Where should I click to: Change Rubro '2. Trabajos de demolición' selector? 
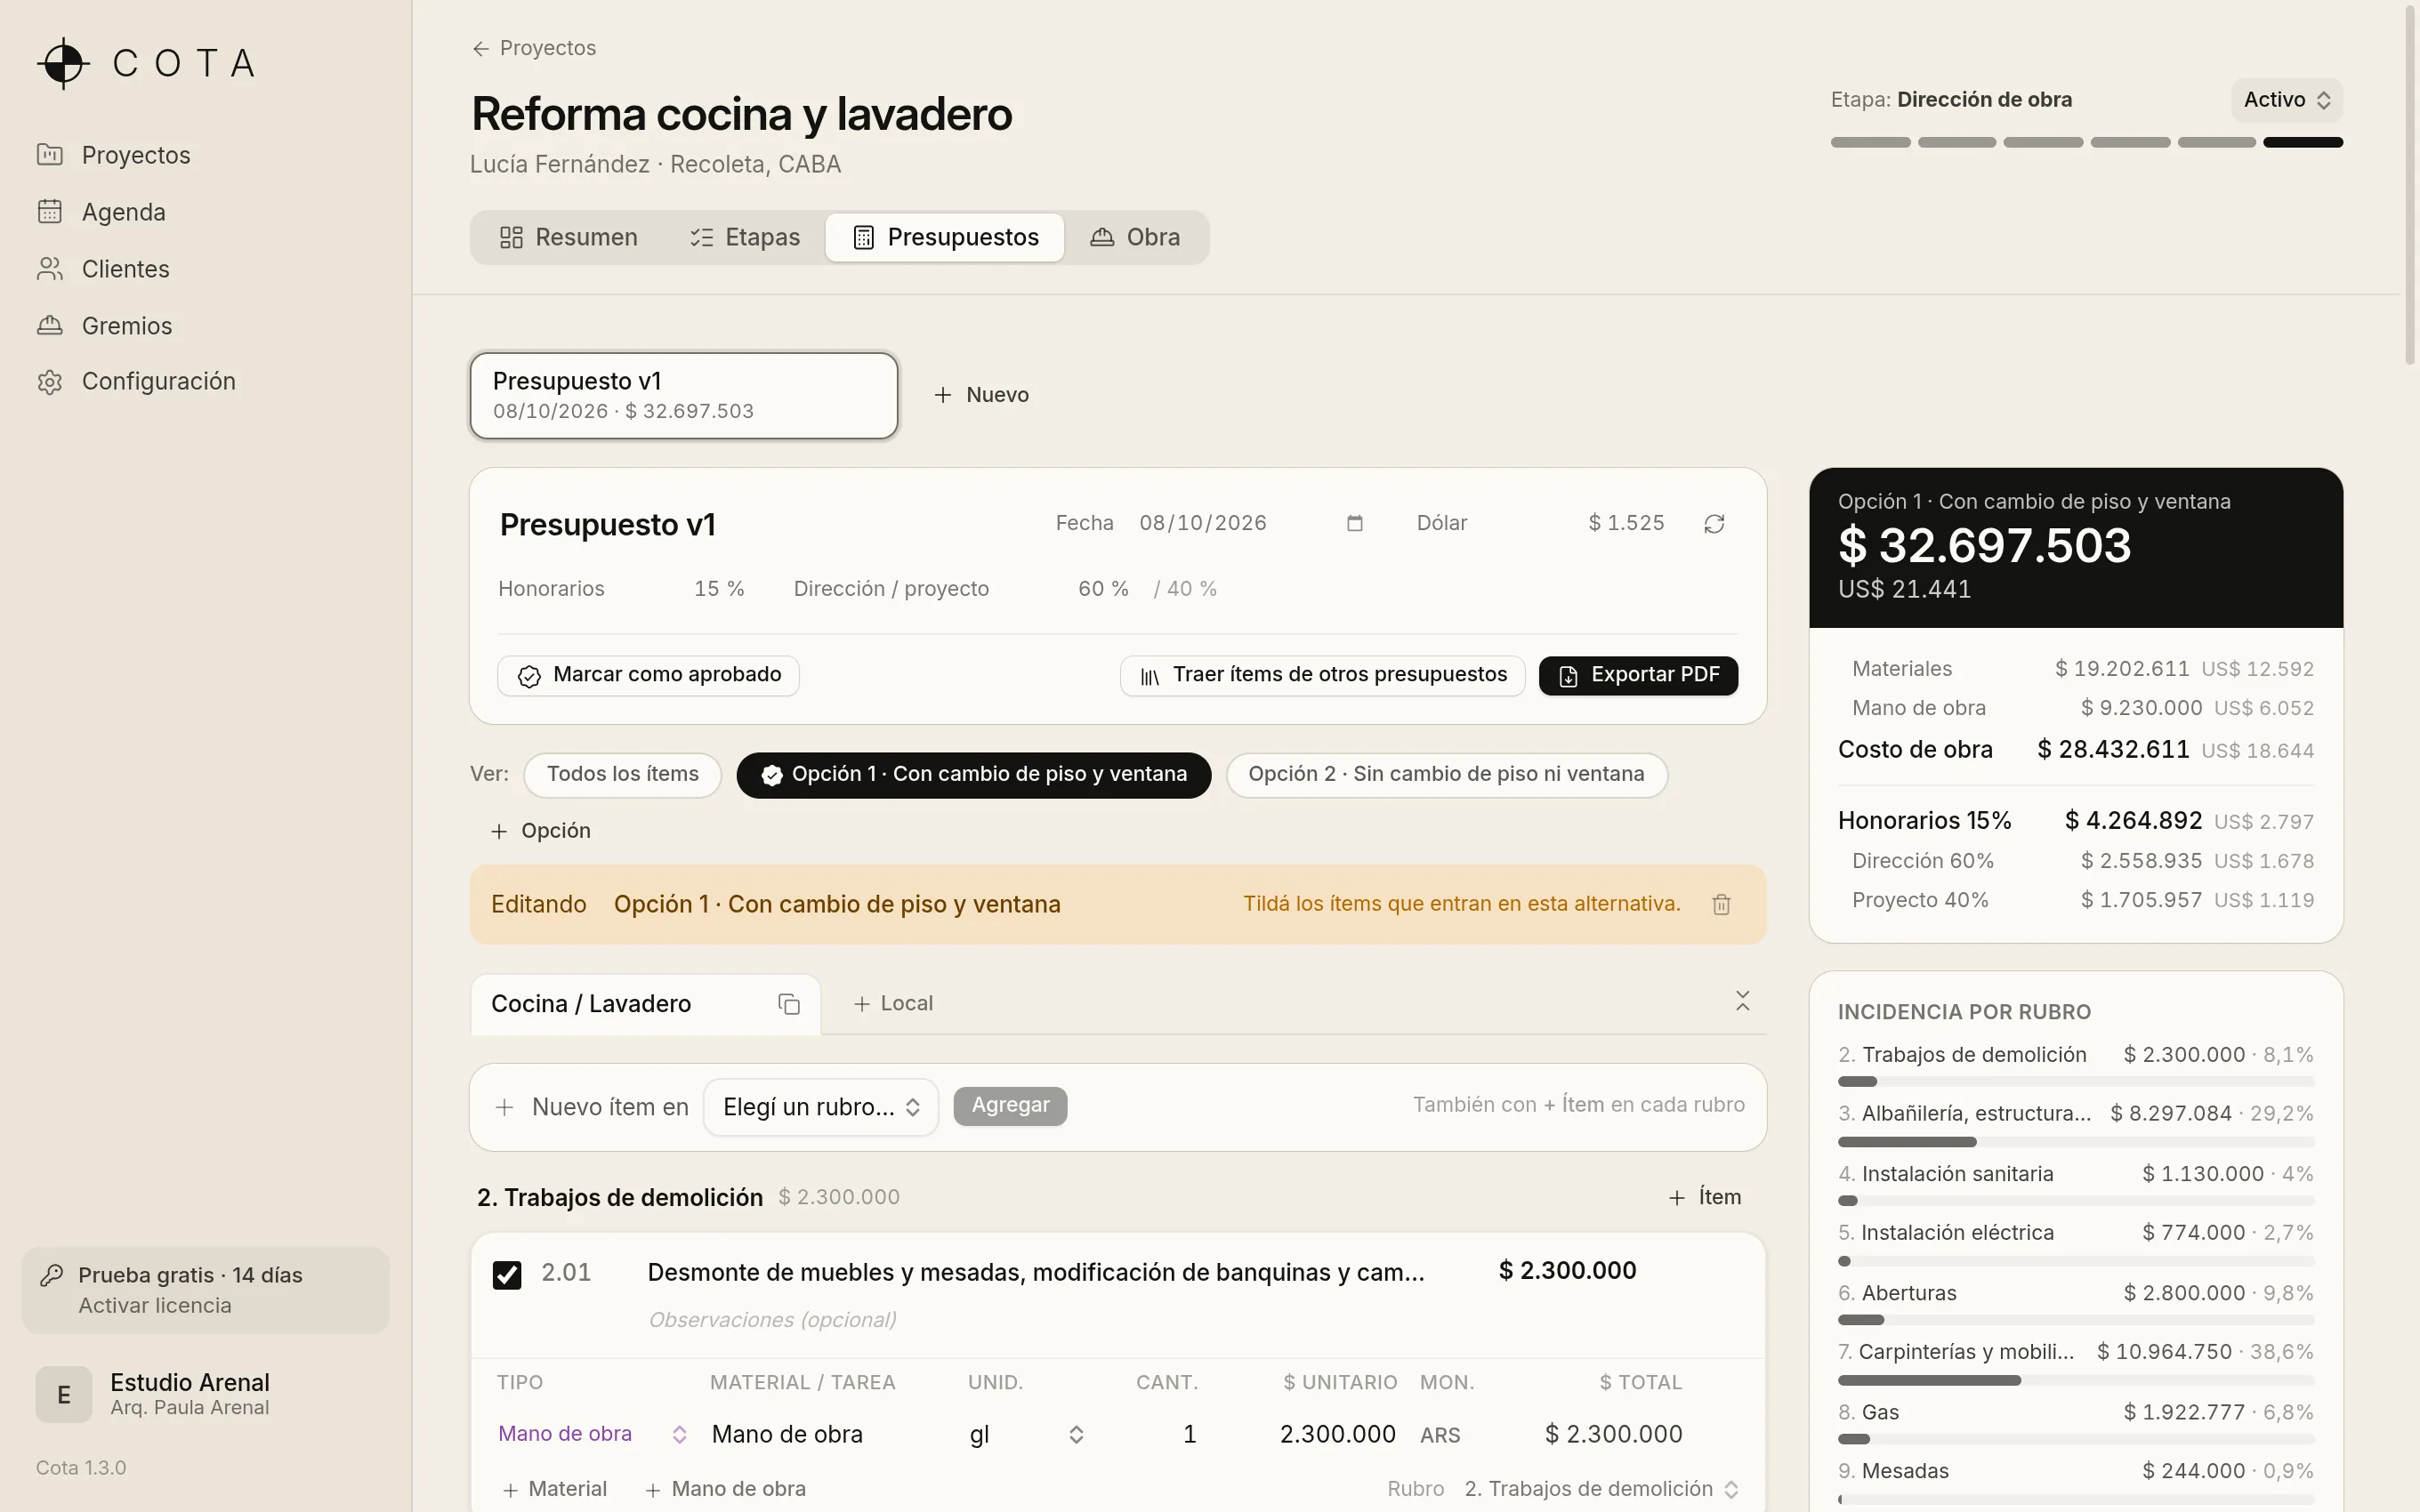(x=1601, y=1489)
